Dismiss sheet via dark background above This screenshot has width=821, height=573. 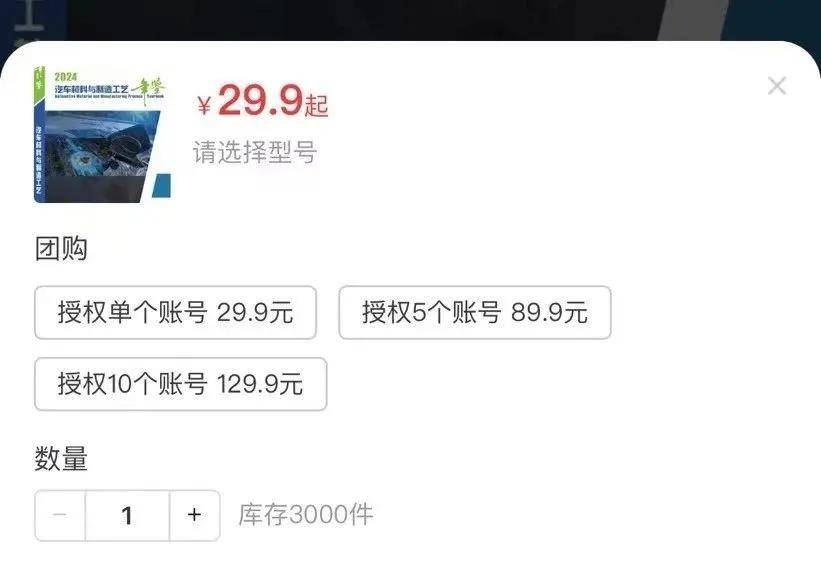coord(410,19)
